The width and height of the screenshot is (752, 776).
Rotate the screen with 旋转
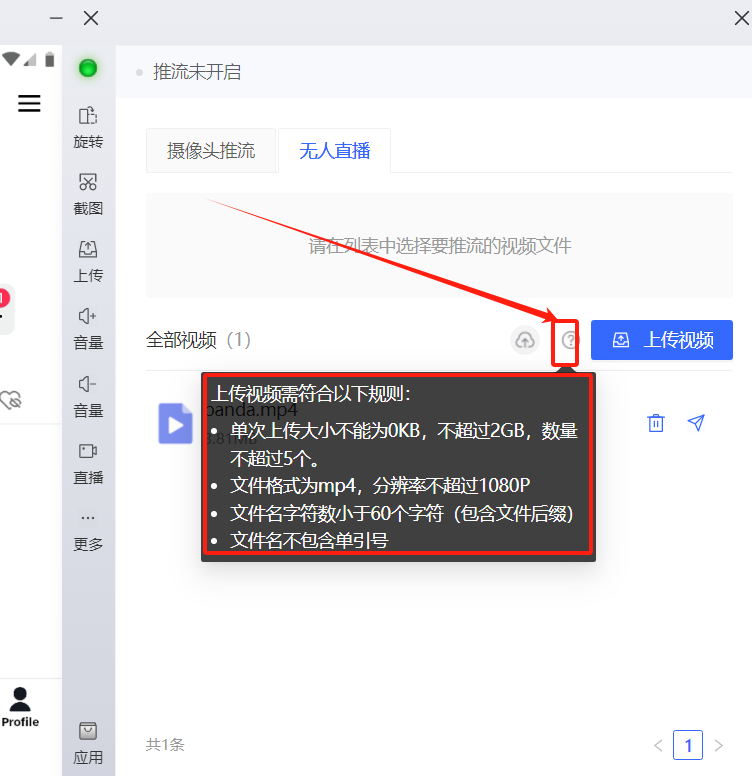pyautogui.click(x=88, y=128)
